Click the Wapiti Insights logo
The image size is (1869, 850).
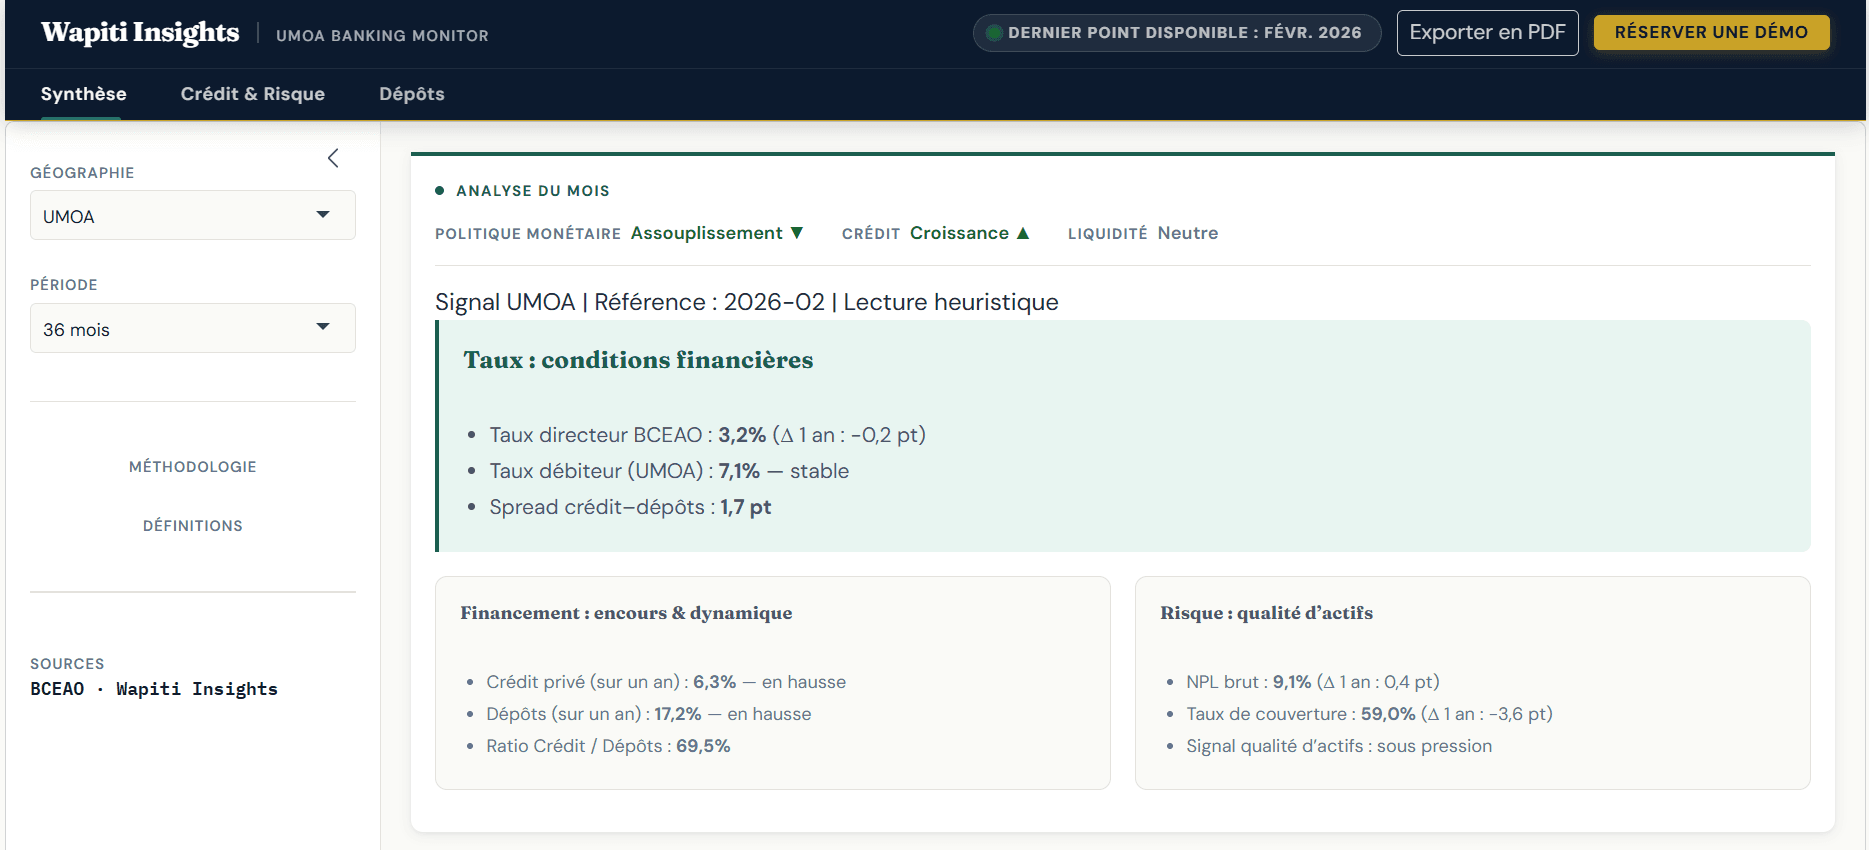140,33
